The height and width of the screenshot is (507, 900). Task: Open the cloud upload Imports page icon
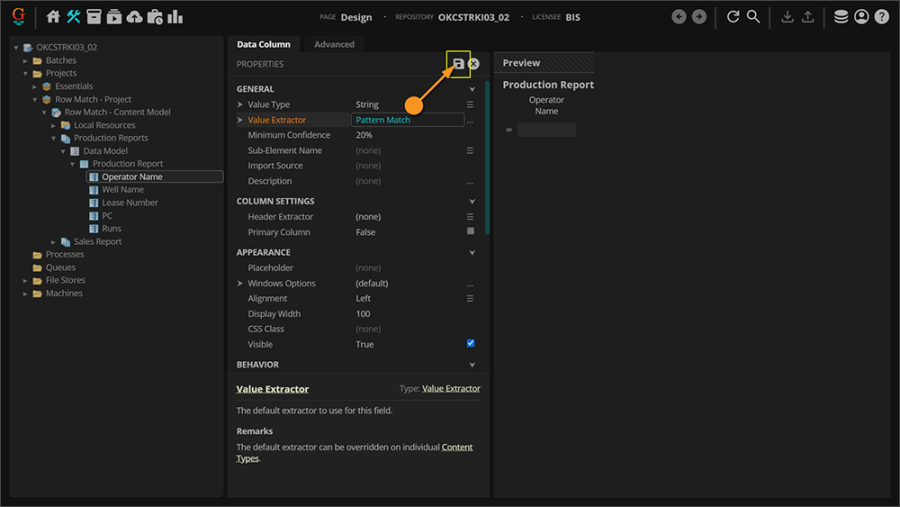[x=134, y=17]
